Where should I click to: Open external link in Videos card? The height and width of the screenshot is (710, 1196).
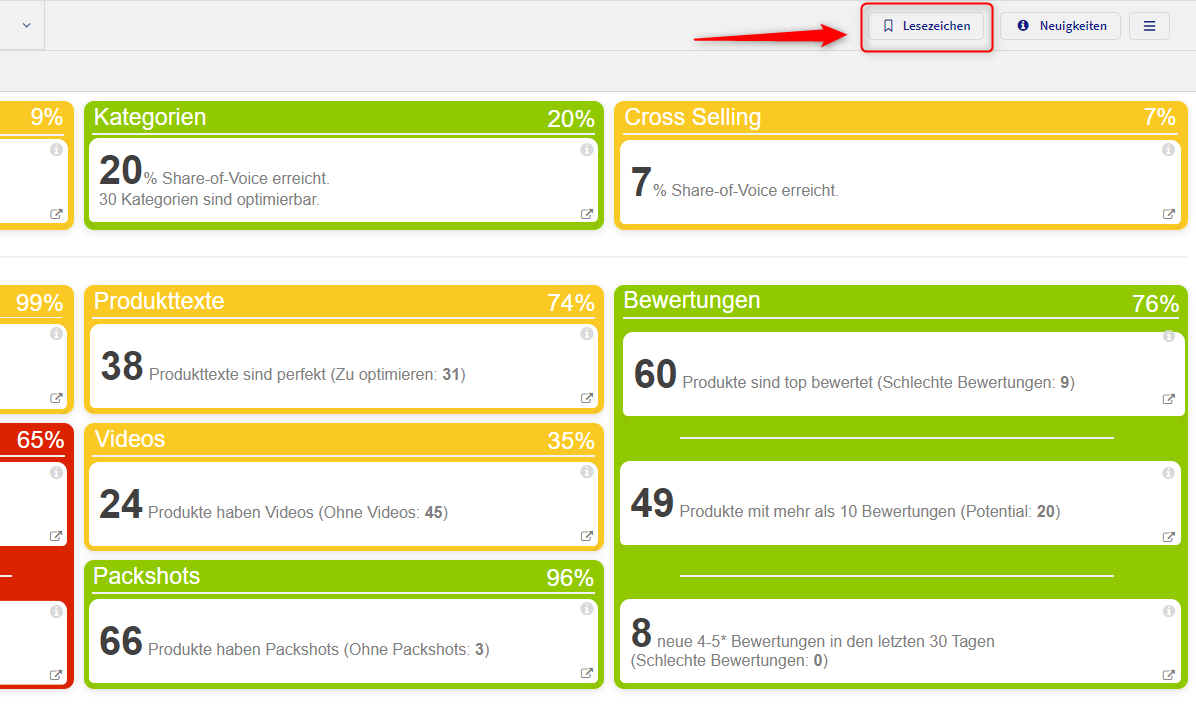[x=587, y=536]
